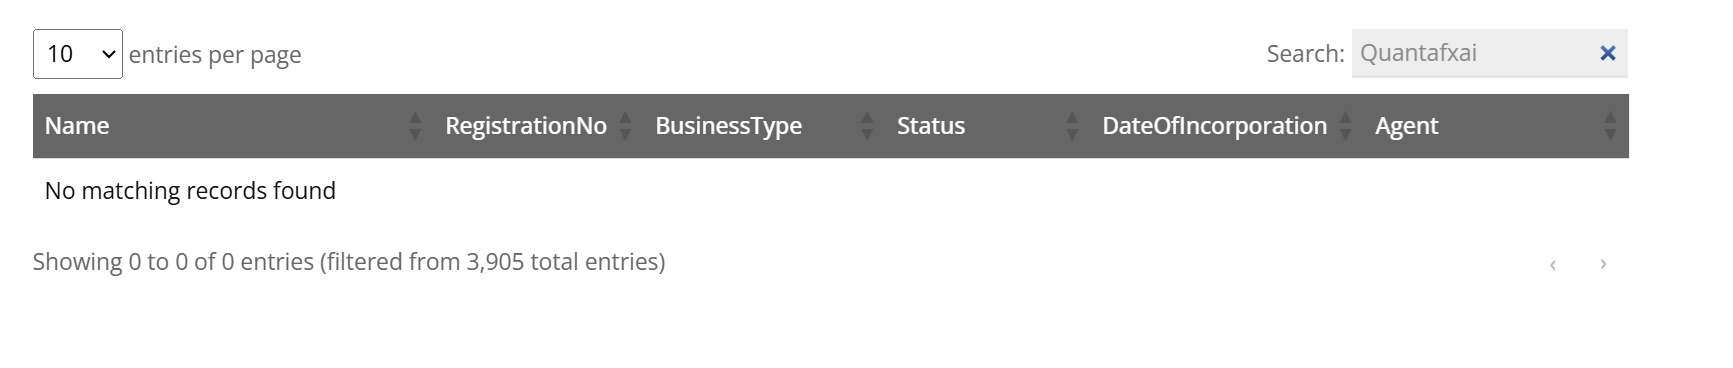Viewport: 1733px width, 368px height.
Task: Clear the Quantafxai search text
Action: [x=1607, y=53]
